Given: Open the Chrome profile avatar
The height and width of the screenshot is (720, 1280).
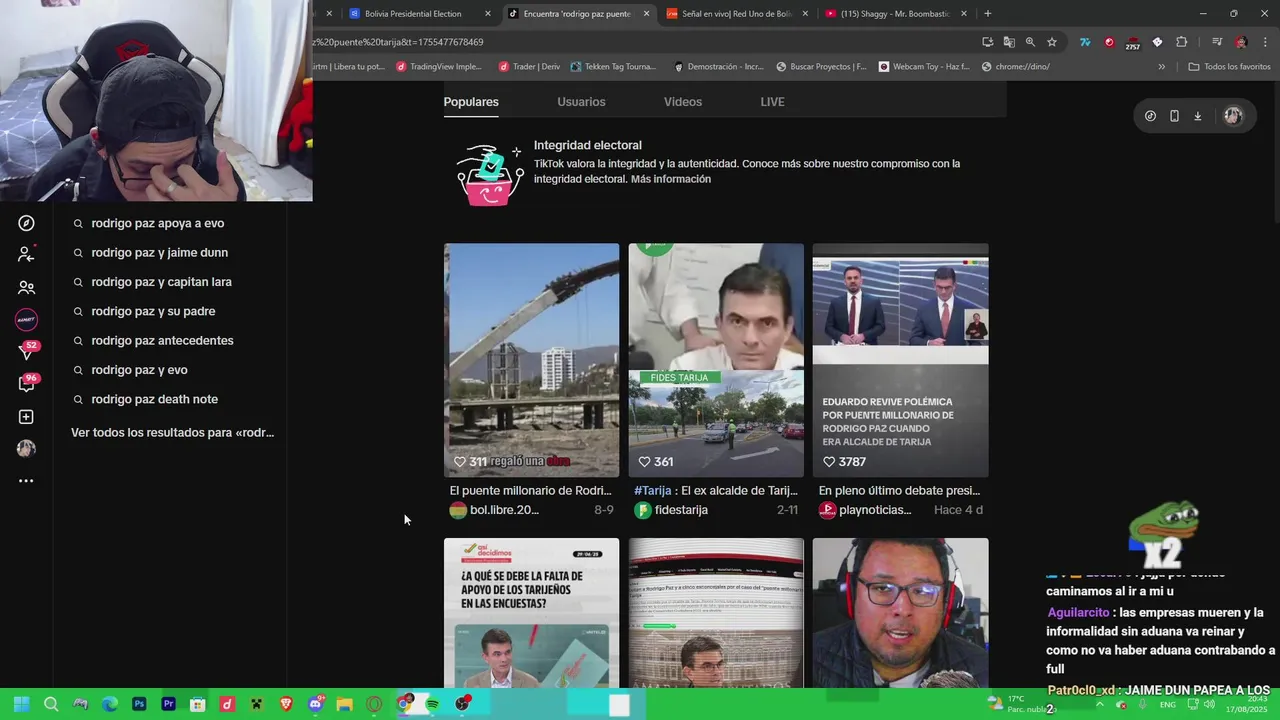Looking at the screenshot, I should [1241, 42].
